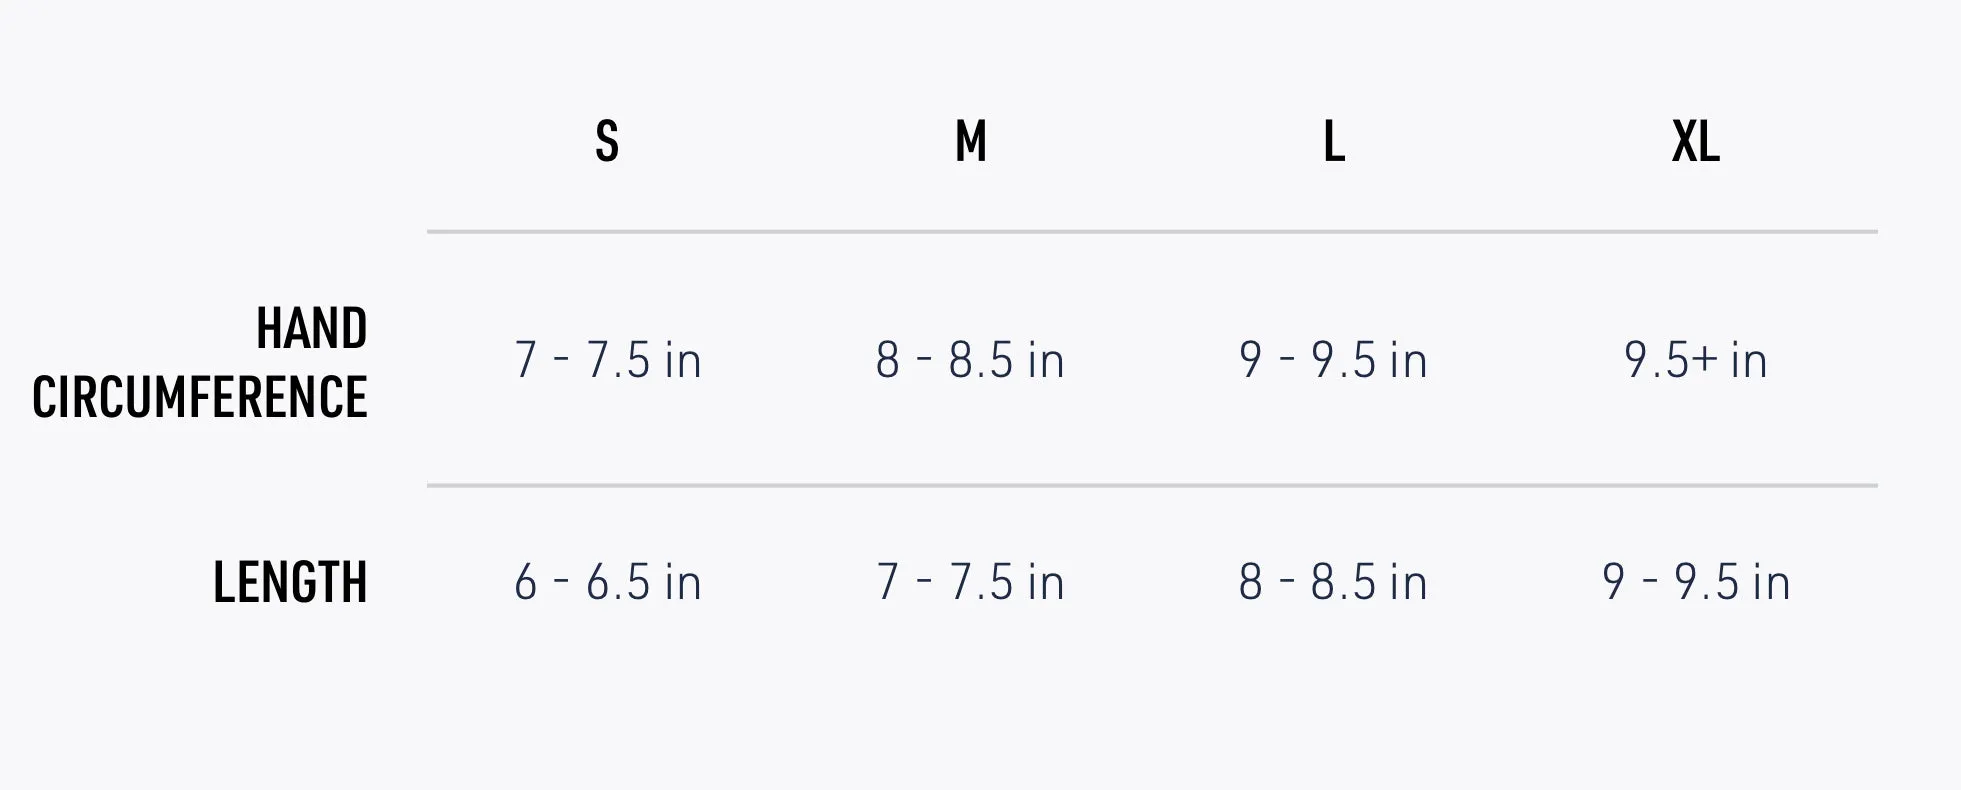1961x790 pixels.
Task: Click the 6 - 6.5 in length cell
Action: (x=608, y=582)
